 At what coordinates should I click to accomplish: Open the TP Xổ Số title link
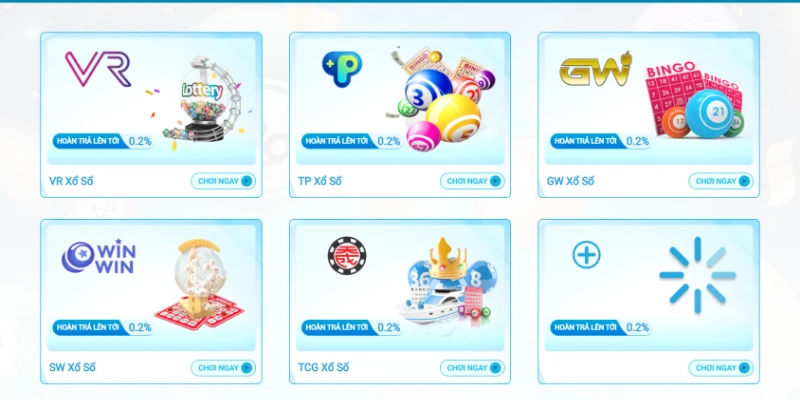pyautogui.click(x=320, y=181)
